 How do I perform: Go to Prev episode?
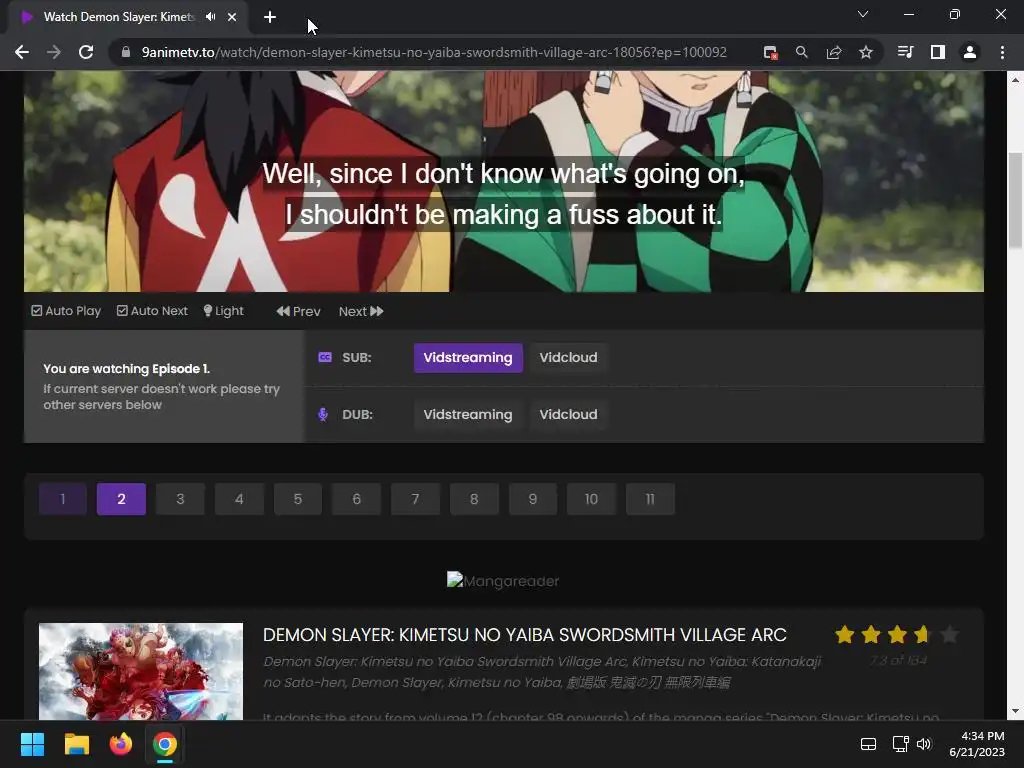(298, 312)
